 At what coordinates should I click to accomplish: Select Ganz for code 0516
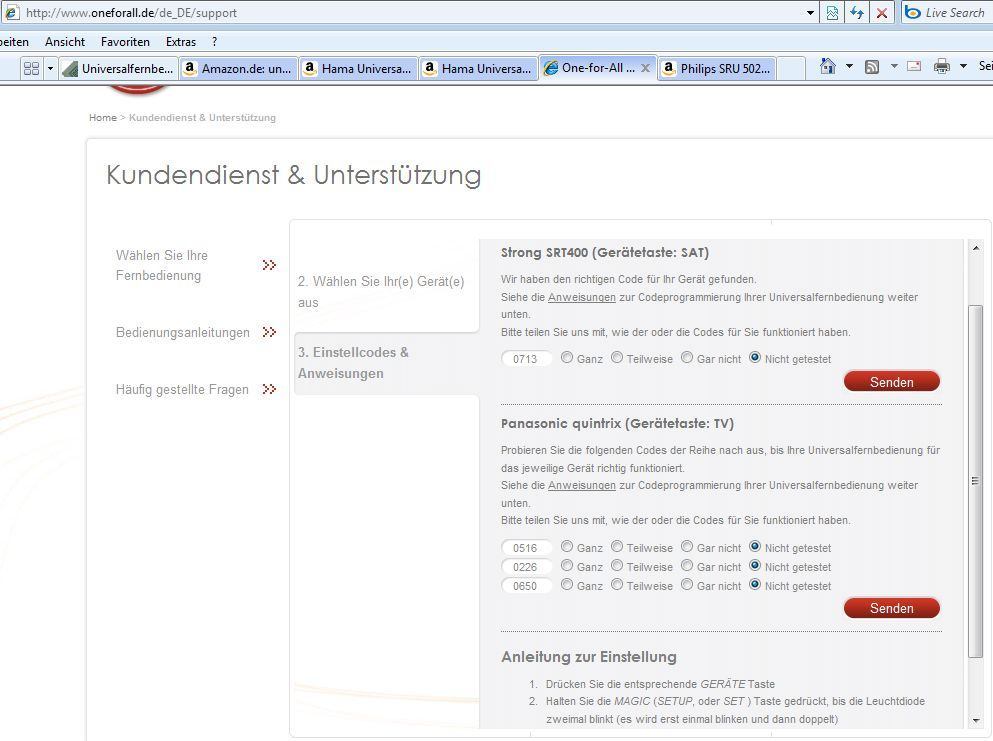pos(567,546)
